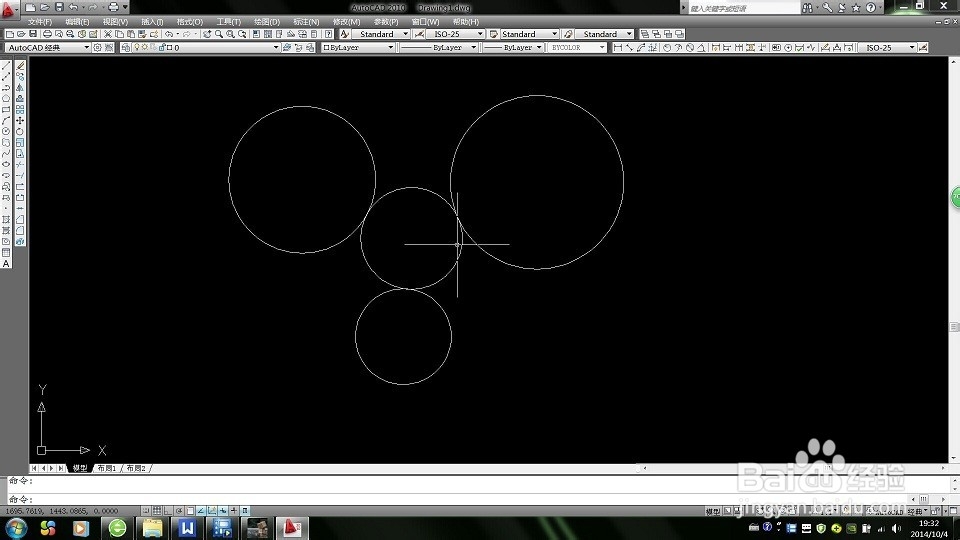Select the Line tool in Draw toolbar
The height and width of the screenshot is (540, 960).
click(x=6, y=66)
